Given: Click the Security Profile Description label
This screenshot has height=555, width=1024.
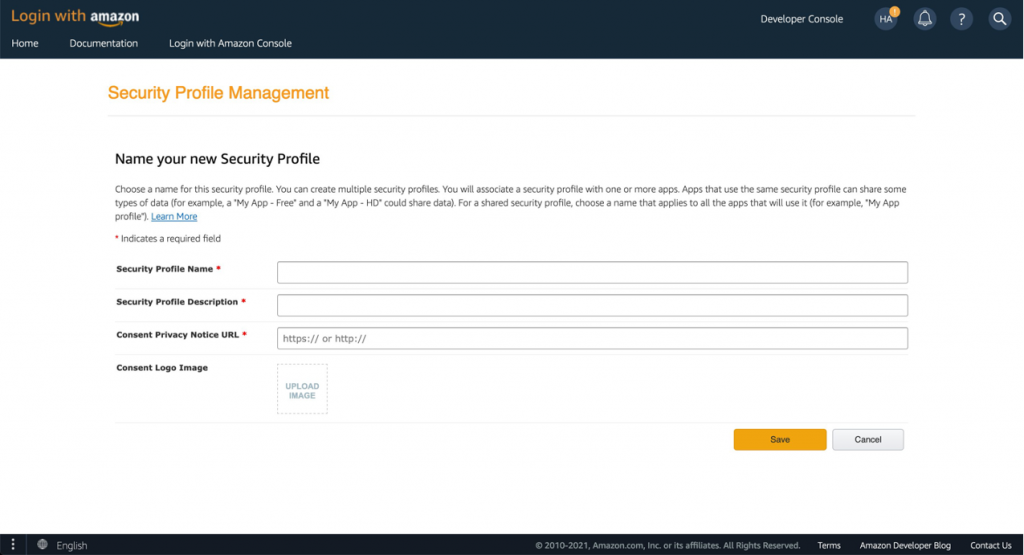Looking at the screenshot, I should (x=177, y=302).
